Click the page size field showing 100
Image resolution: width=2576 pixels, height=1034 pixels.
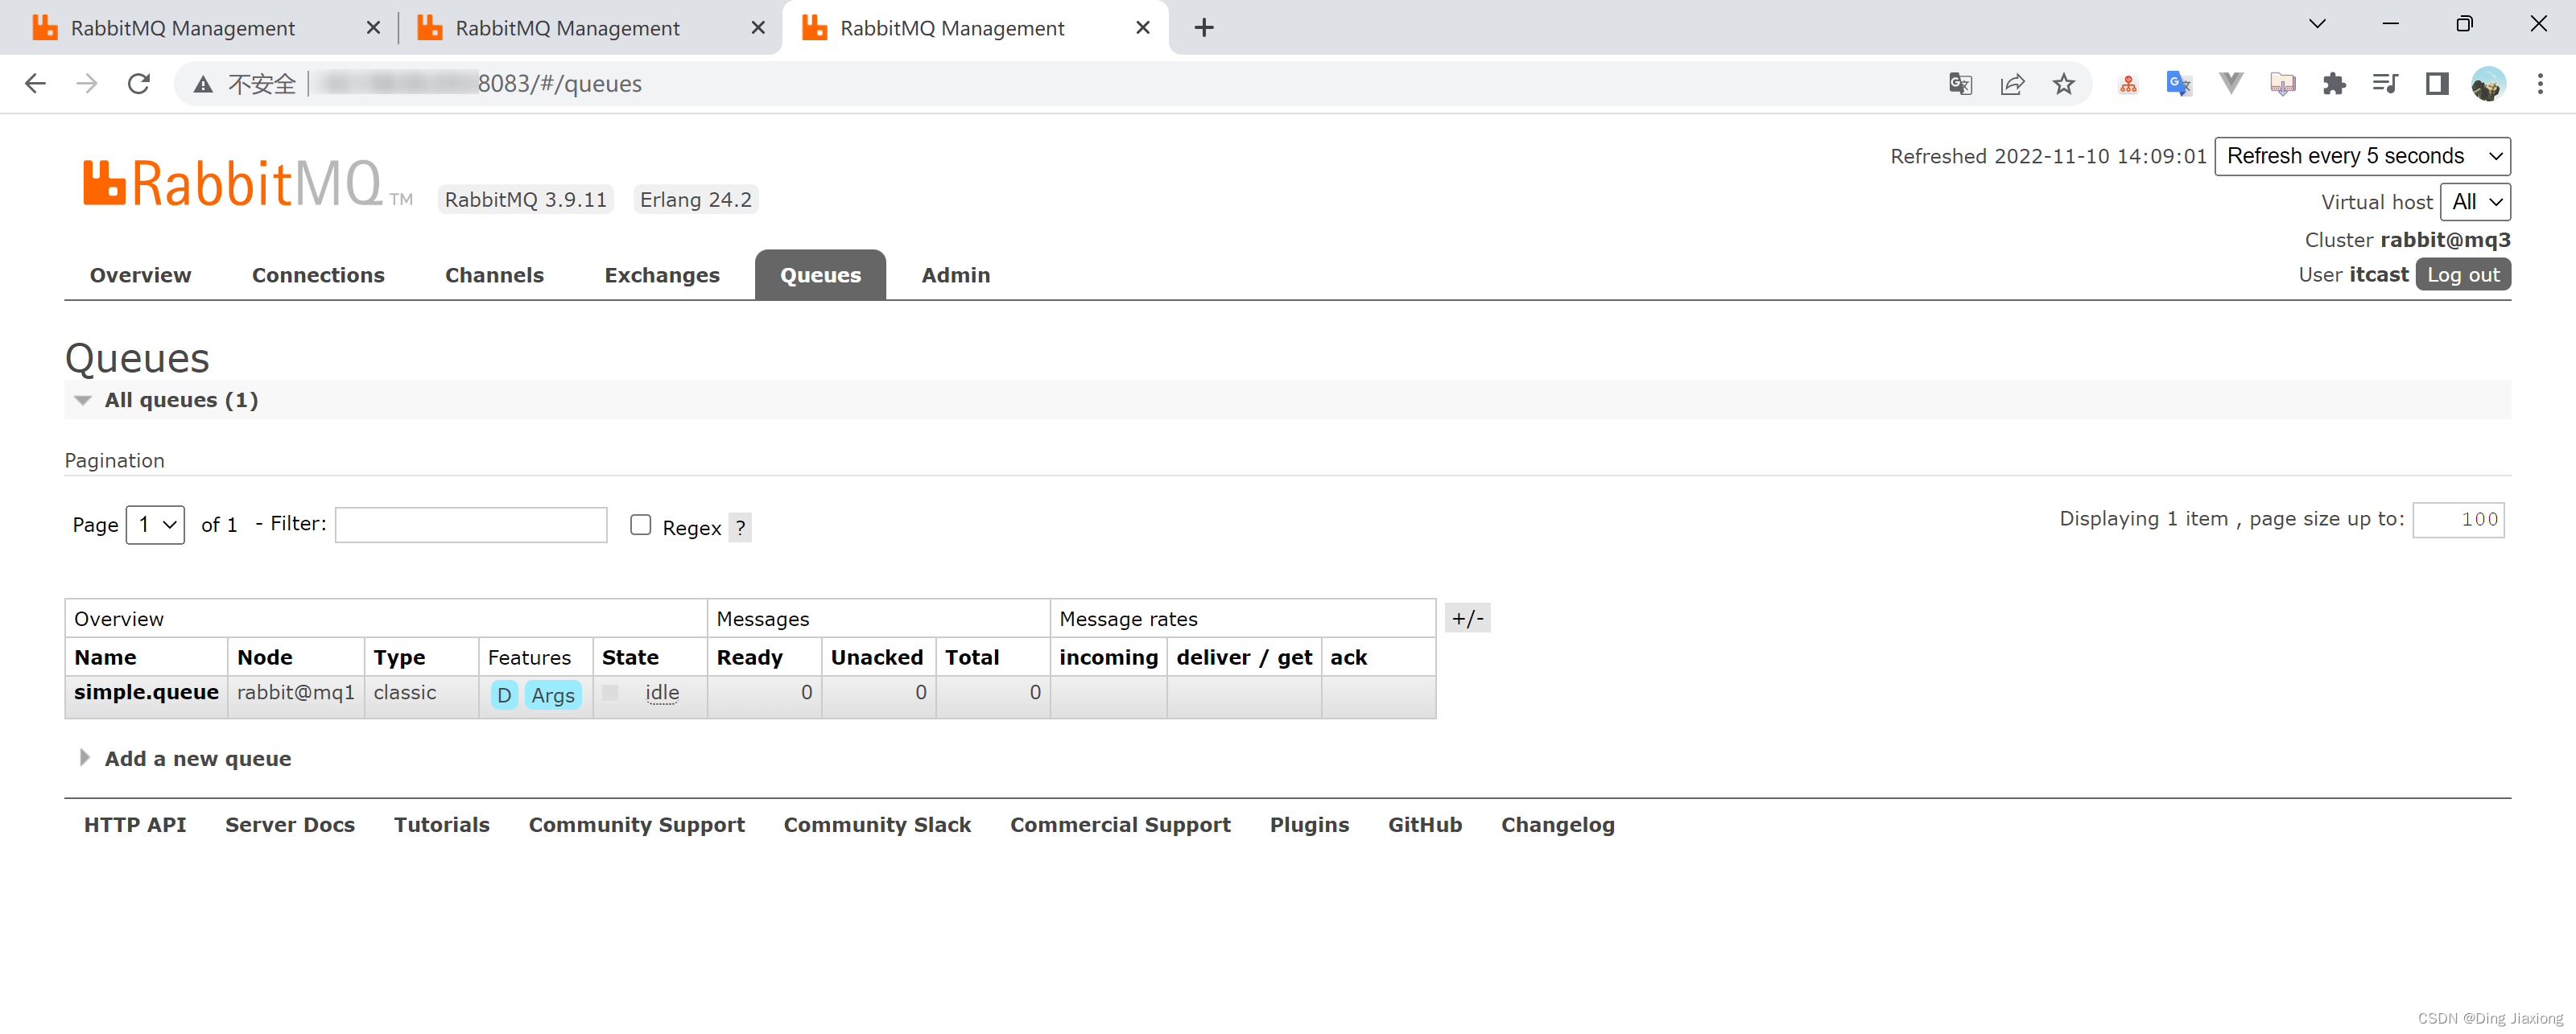click(2458, 520)
